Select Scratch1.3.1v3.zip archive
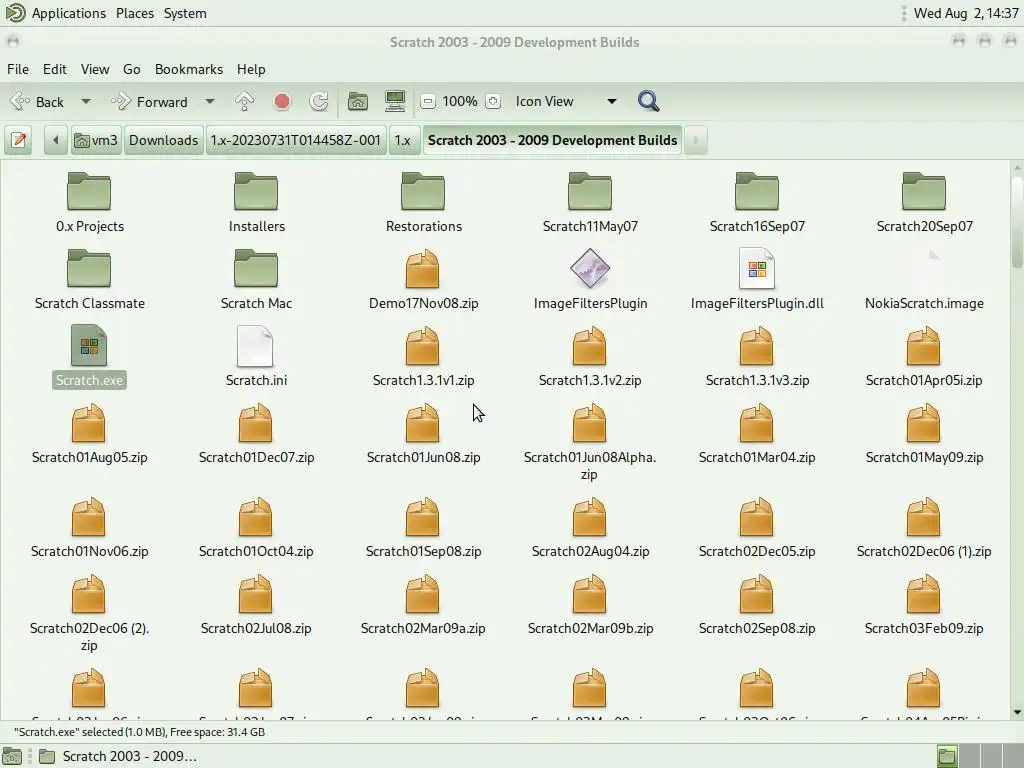This screenshot has width=1024, height=768. (x=757, y=357)
